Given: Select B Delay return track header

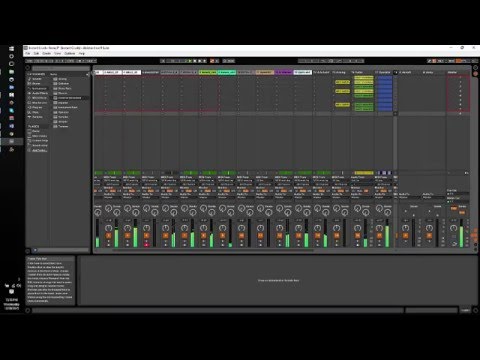Looking at the screenshot, I should [434, 72].
